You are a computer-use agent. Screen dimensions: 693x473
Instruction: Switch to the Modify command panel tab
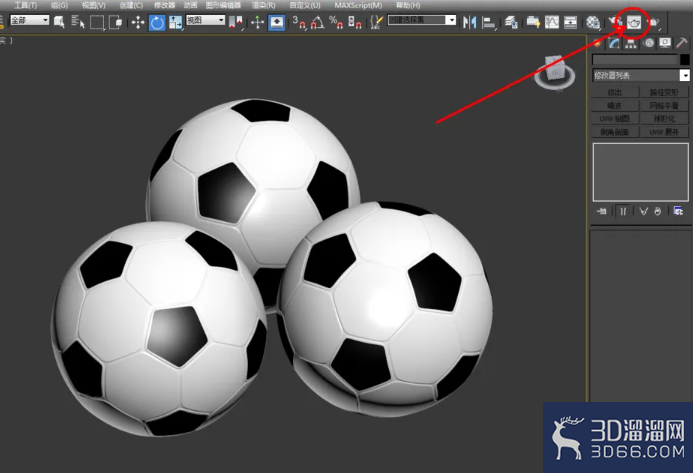[614, 43]
